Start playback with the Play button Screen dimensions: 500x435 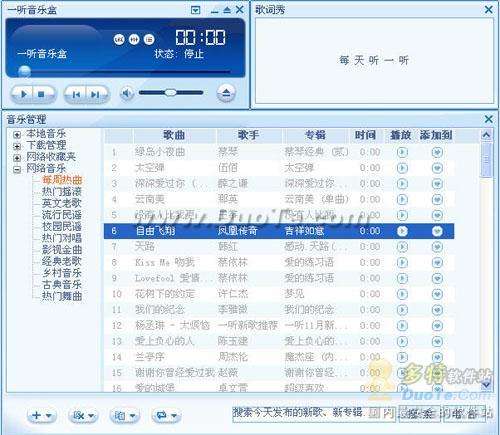(24, 94)
